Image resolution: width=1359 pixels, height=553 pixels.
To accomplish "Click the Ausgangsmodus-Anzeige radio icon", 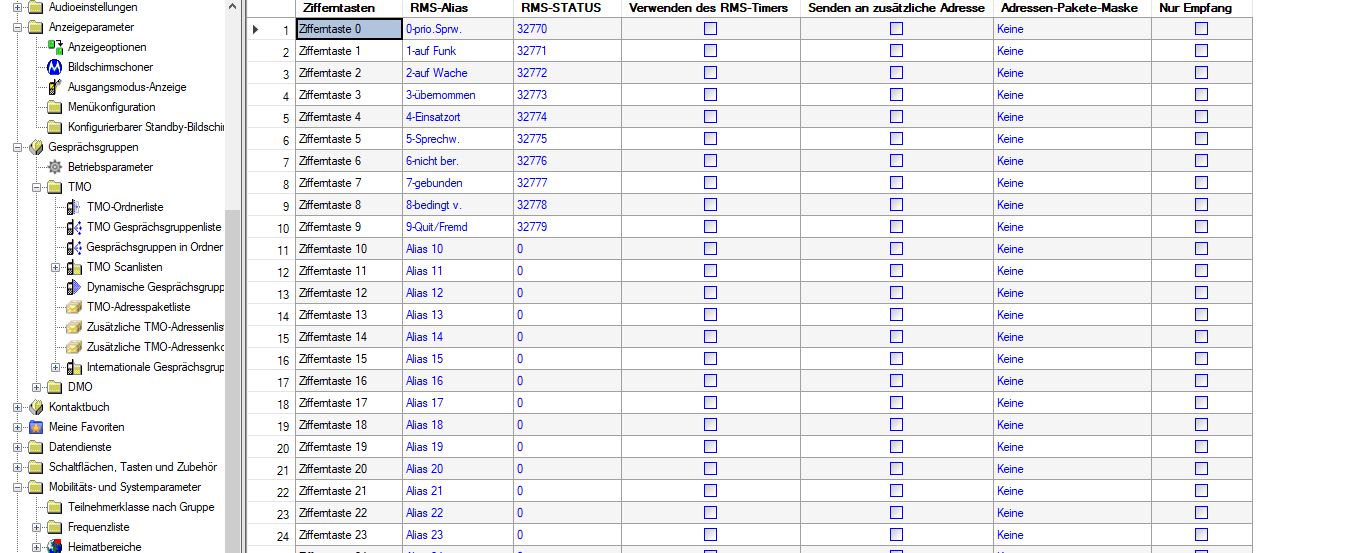I will coord(55,87).
